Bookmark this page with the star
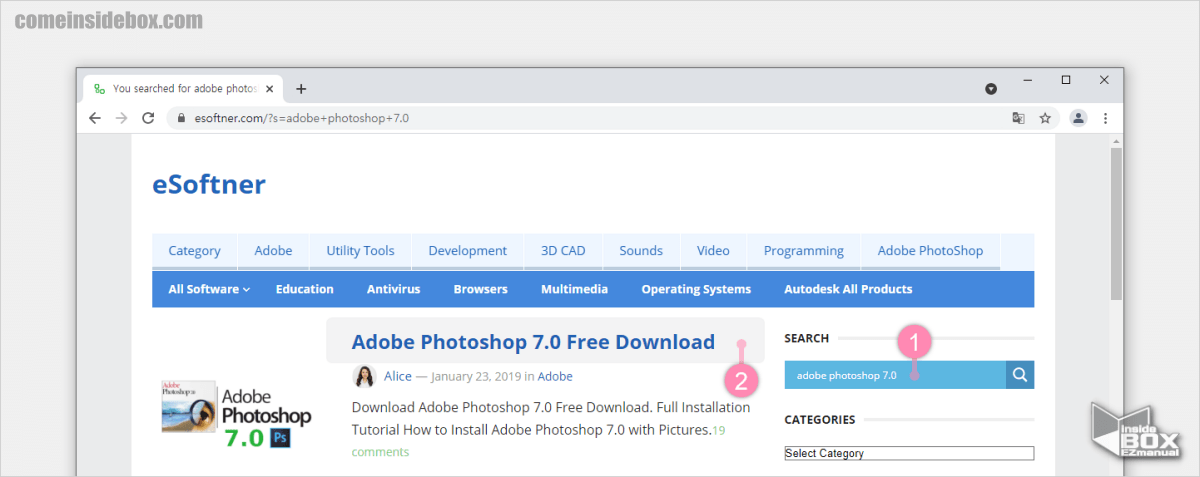1200x477 pixels. [x=1045, y=118]
